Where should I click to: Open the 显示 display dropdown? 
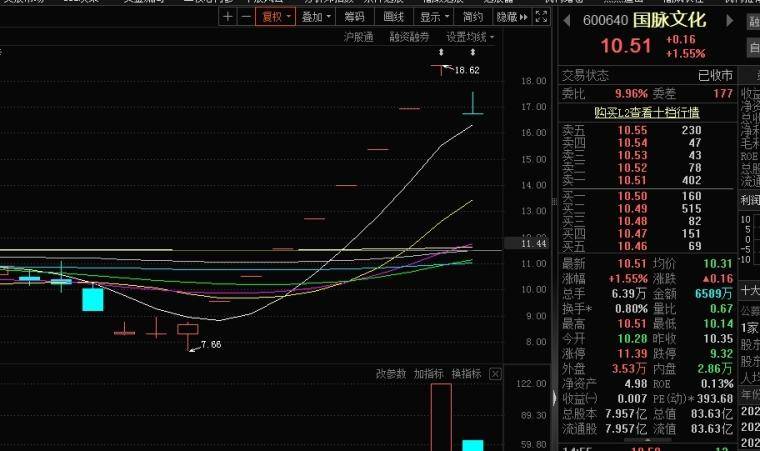(434, 17)
